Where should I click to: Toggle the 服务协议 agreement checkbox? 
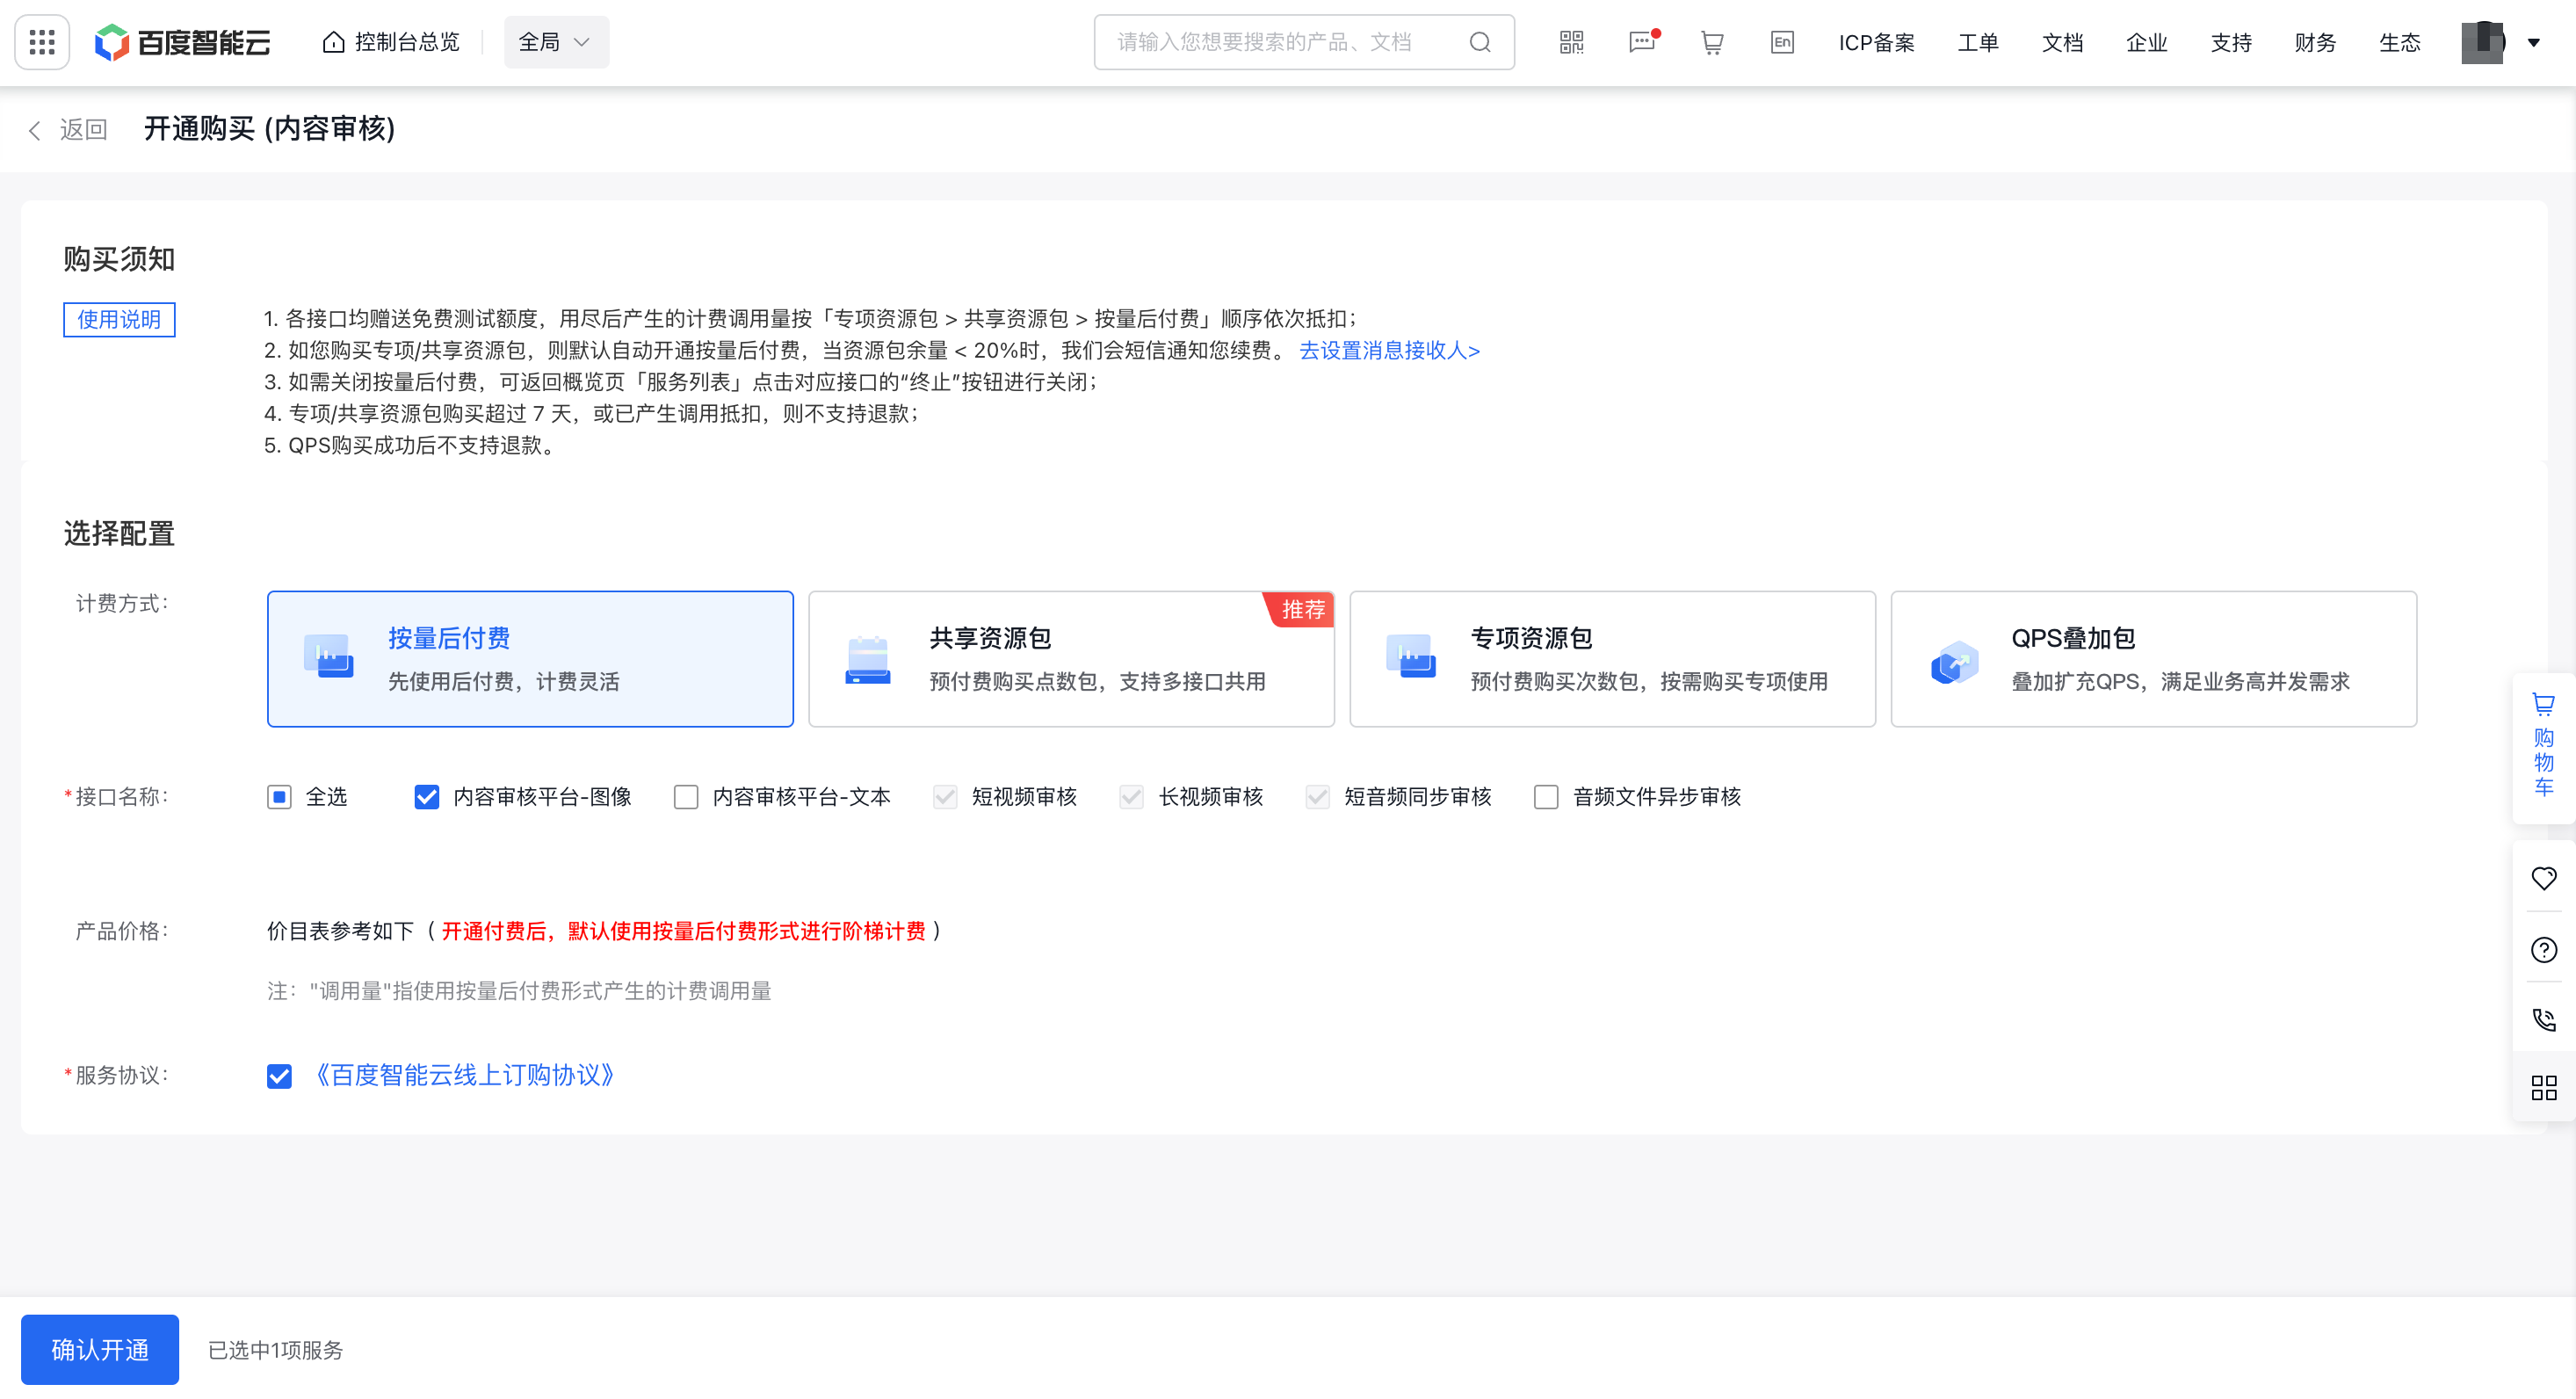click(279, 1076)
